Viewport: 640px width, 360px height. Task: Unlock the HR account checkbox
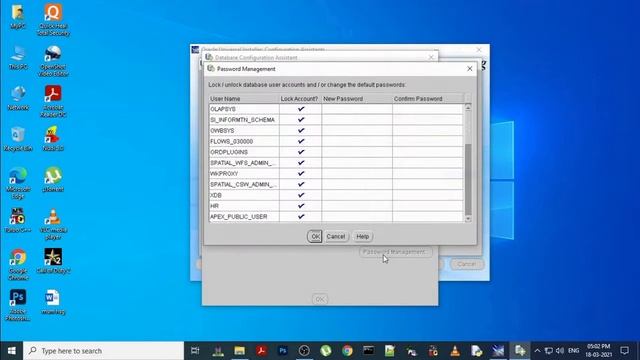click(x=301, y=206)
